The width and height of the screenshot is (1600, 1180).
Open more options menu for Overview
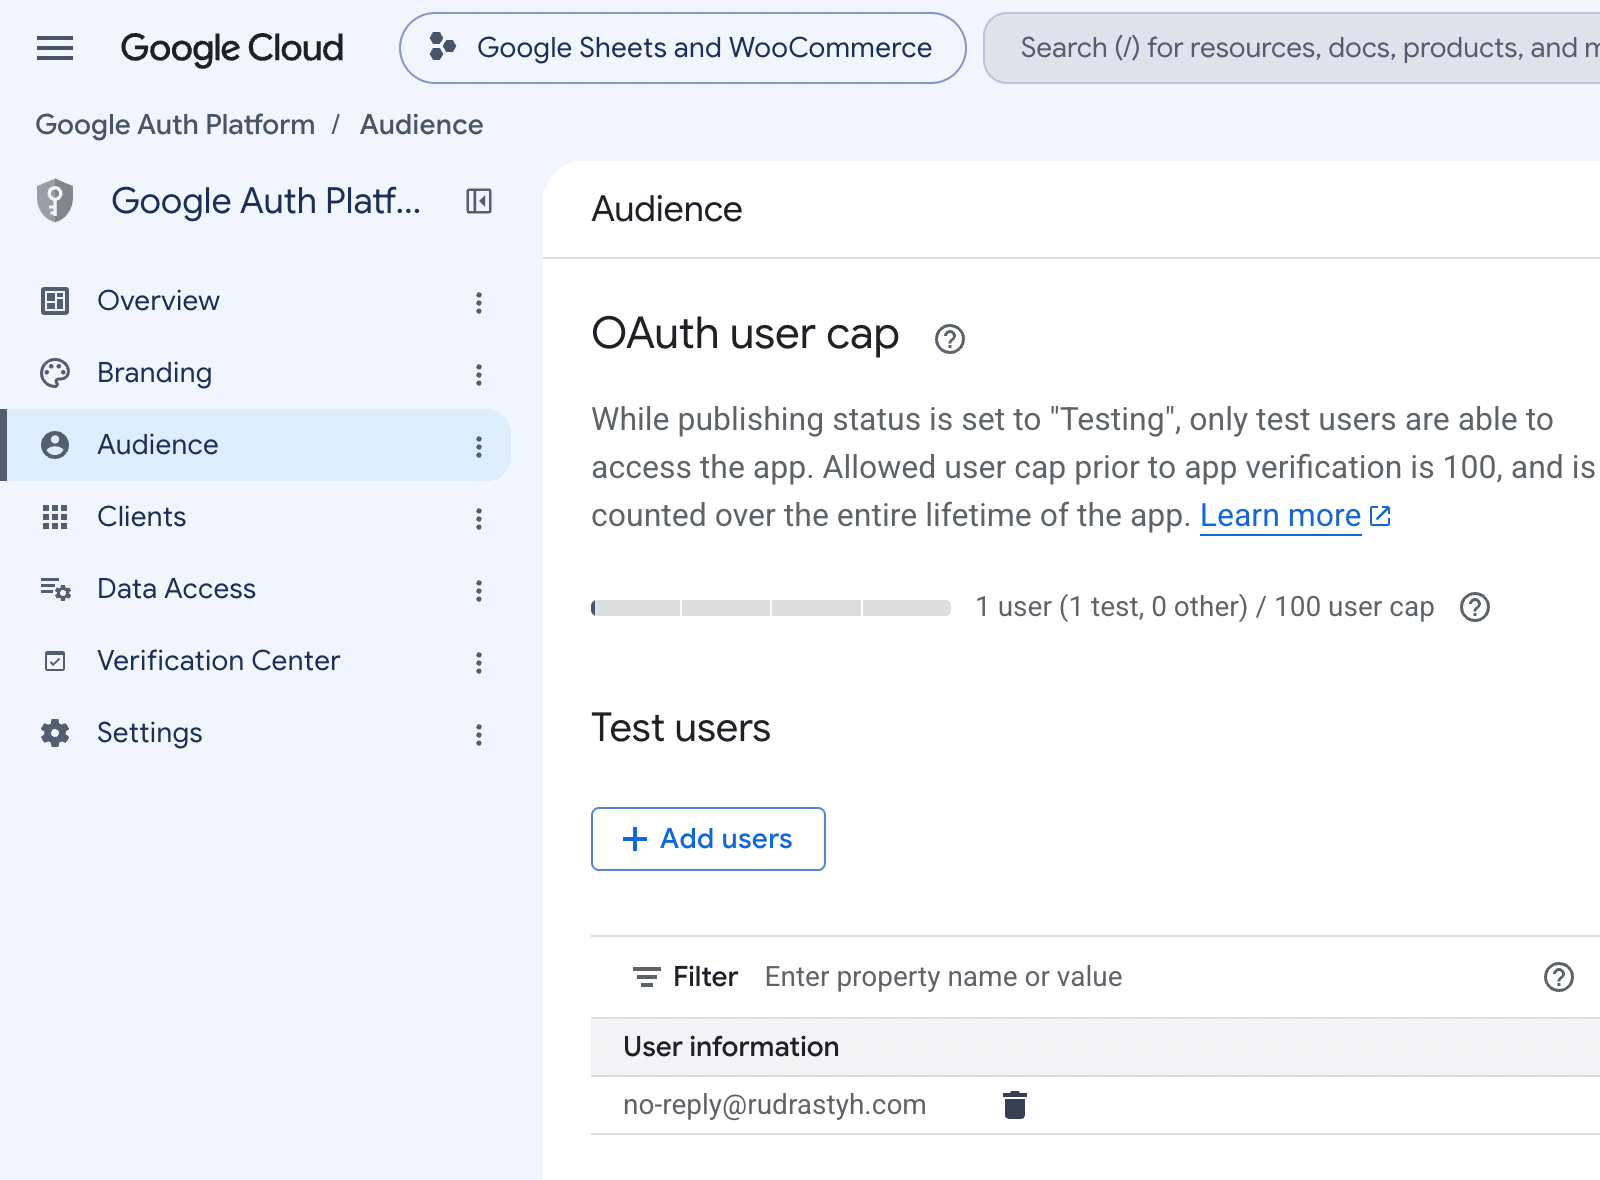coord(479,303)
